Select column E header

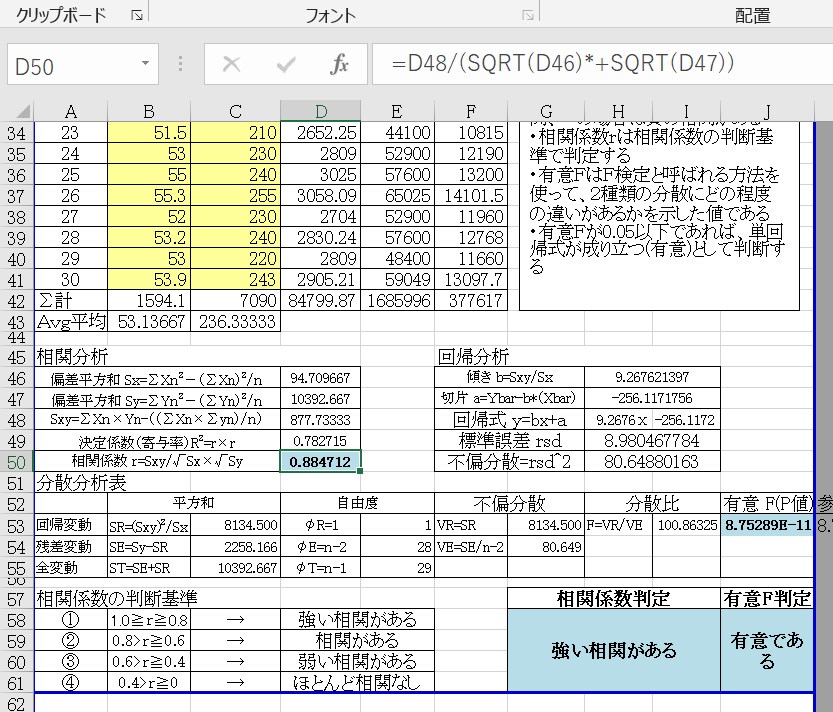[397, 112]
